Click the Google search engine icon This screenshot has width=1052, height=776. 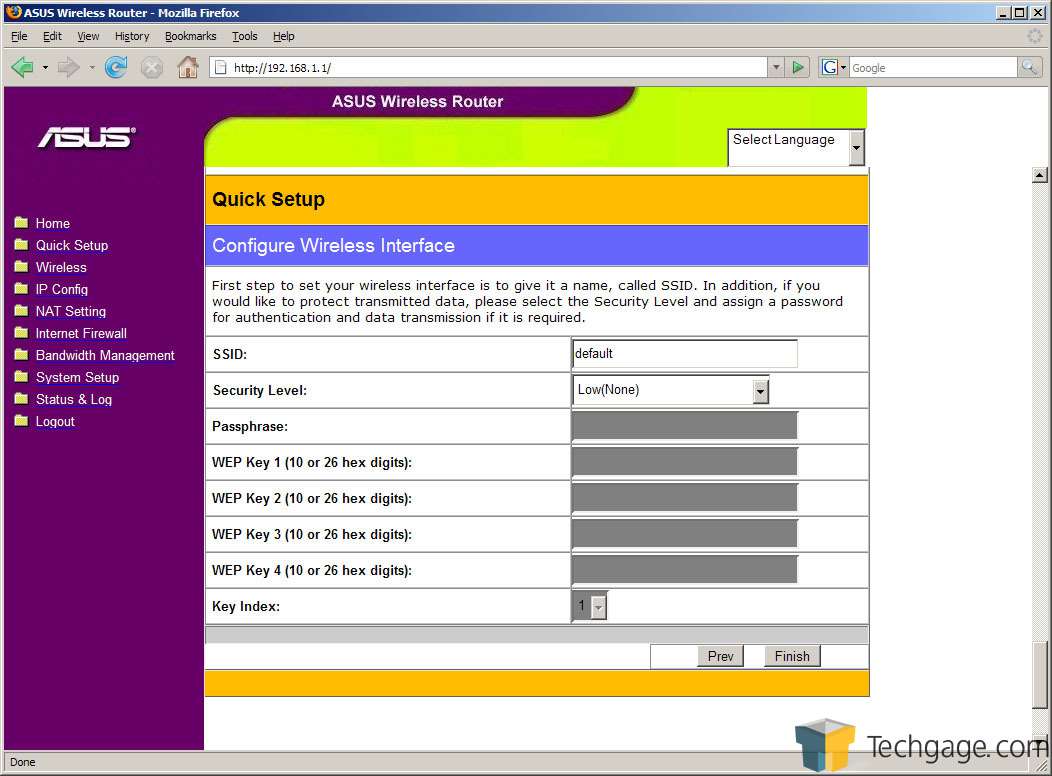pyautogui.click(x=829, y=67)
